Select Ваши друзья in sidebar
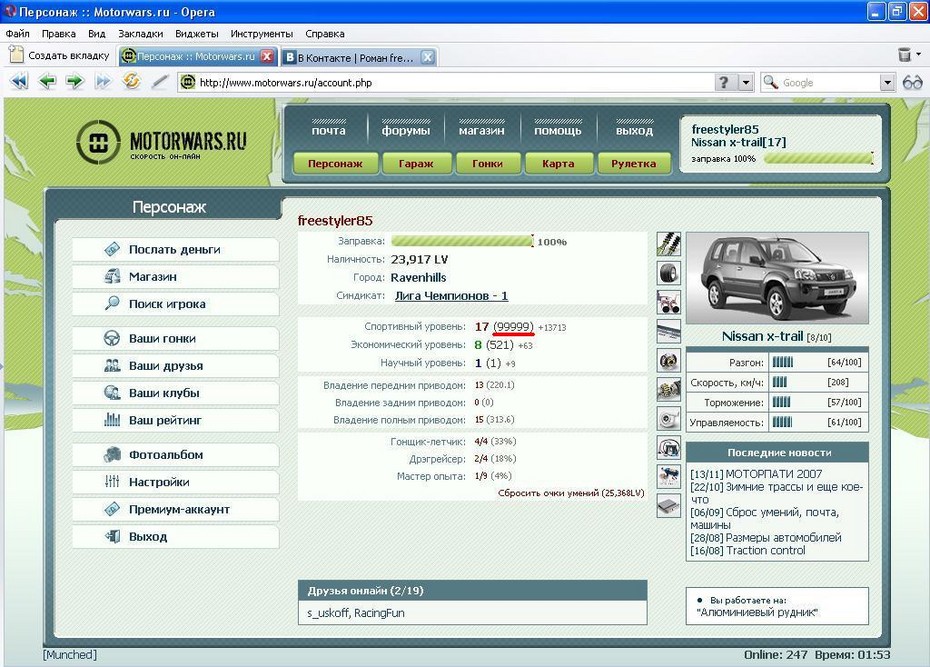930x667 pixels. [176, 366]
